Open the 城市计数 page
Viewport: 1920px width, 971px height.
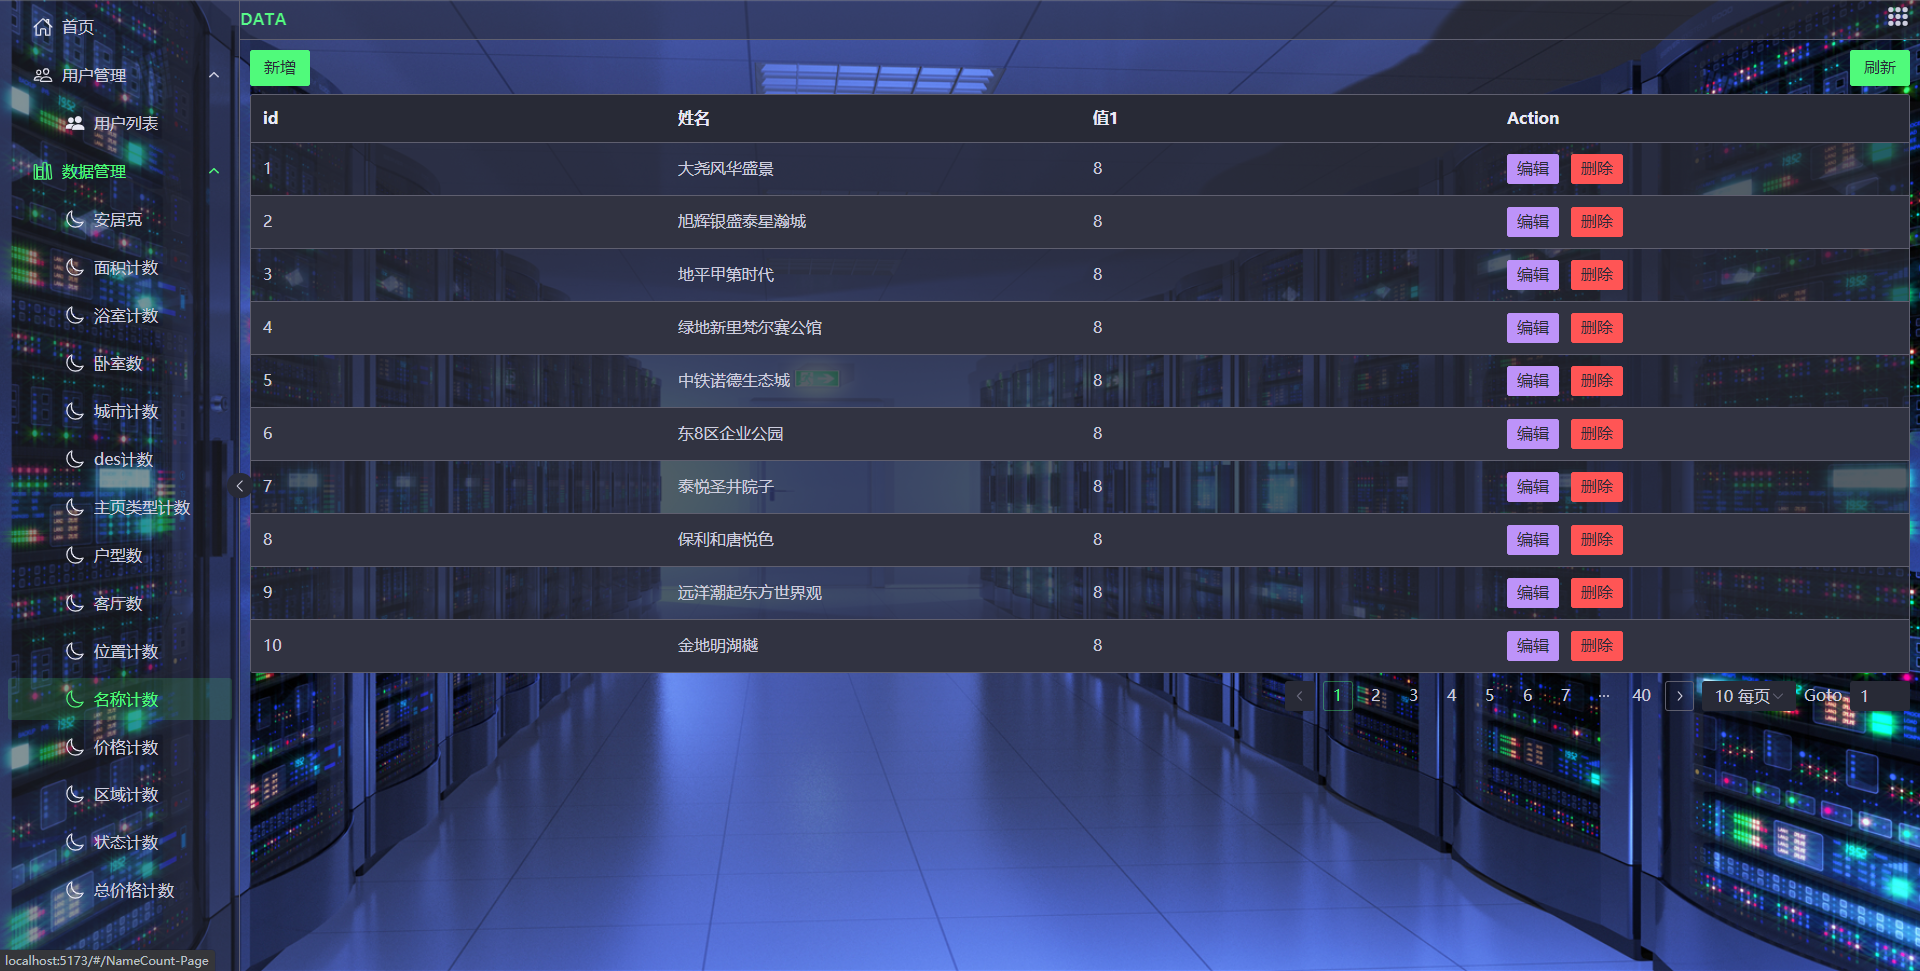pyautogui.click(x=120, y=411)
